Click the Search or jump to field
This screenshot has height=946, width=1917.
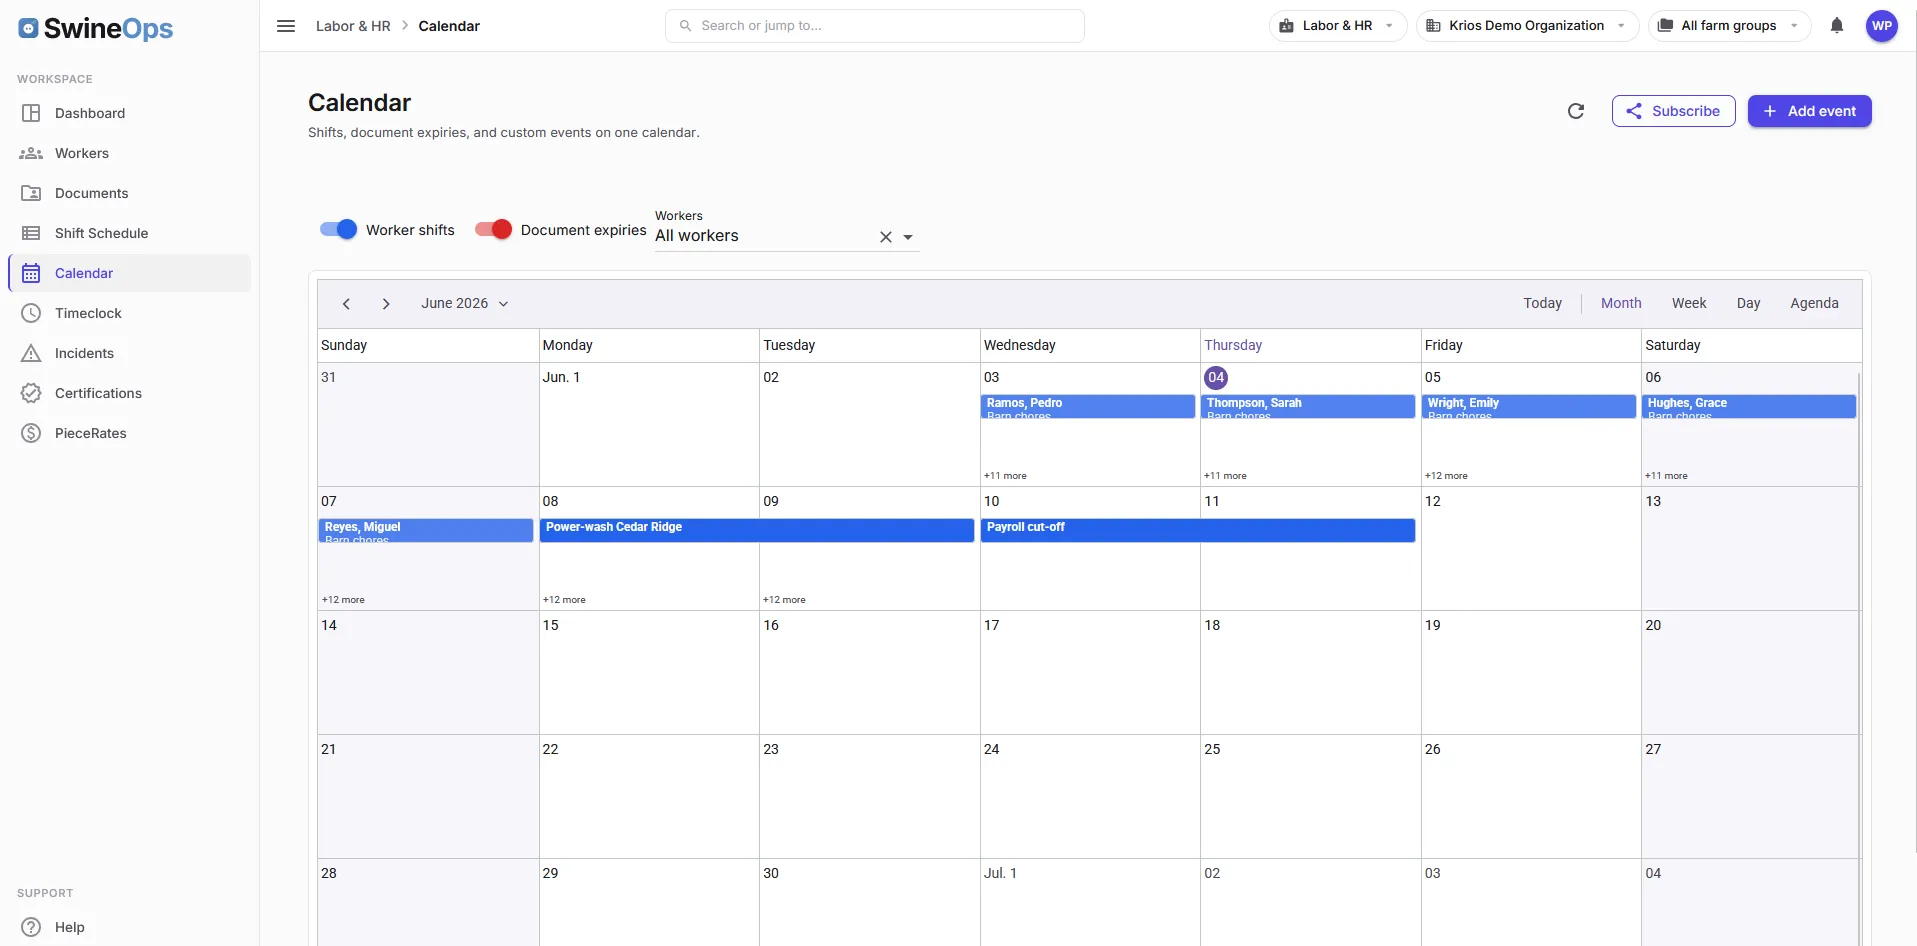pos(875,26)
